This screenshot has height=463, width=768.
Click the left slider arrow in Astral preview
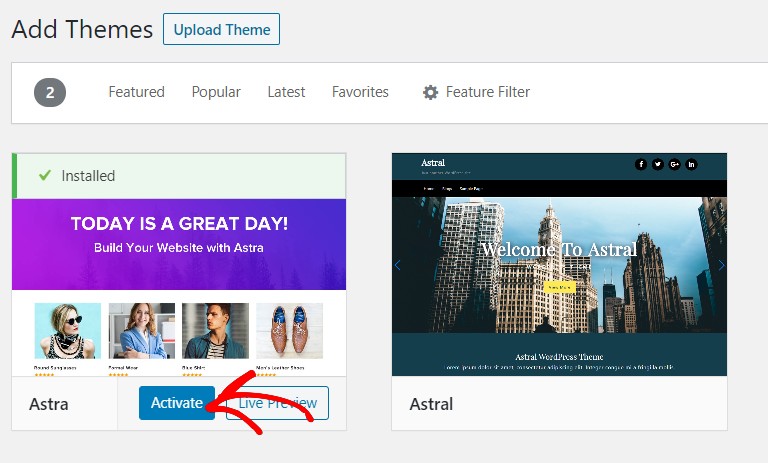point(398,265)
